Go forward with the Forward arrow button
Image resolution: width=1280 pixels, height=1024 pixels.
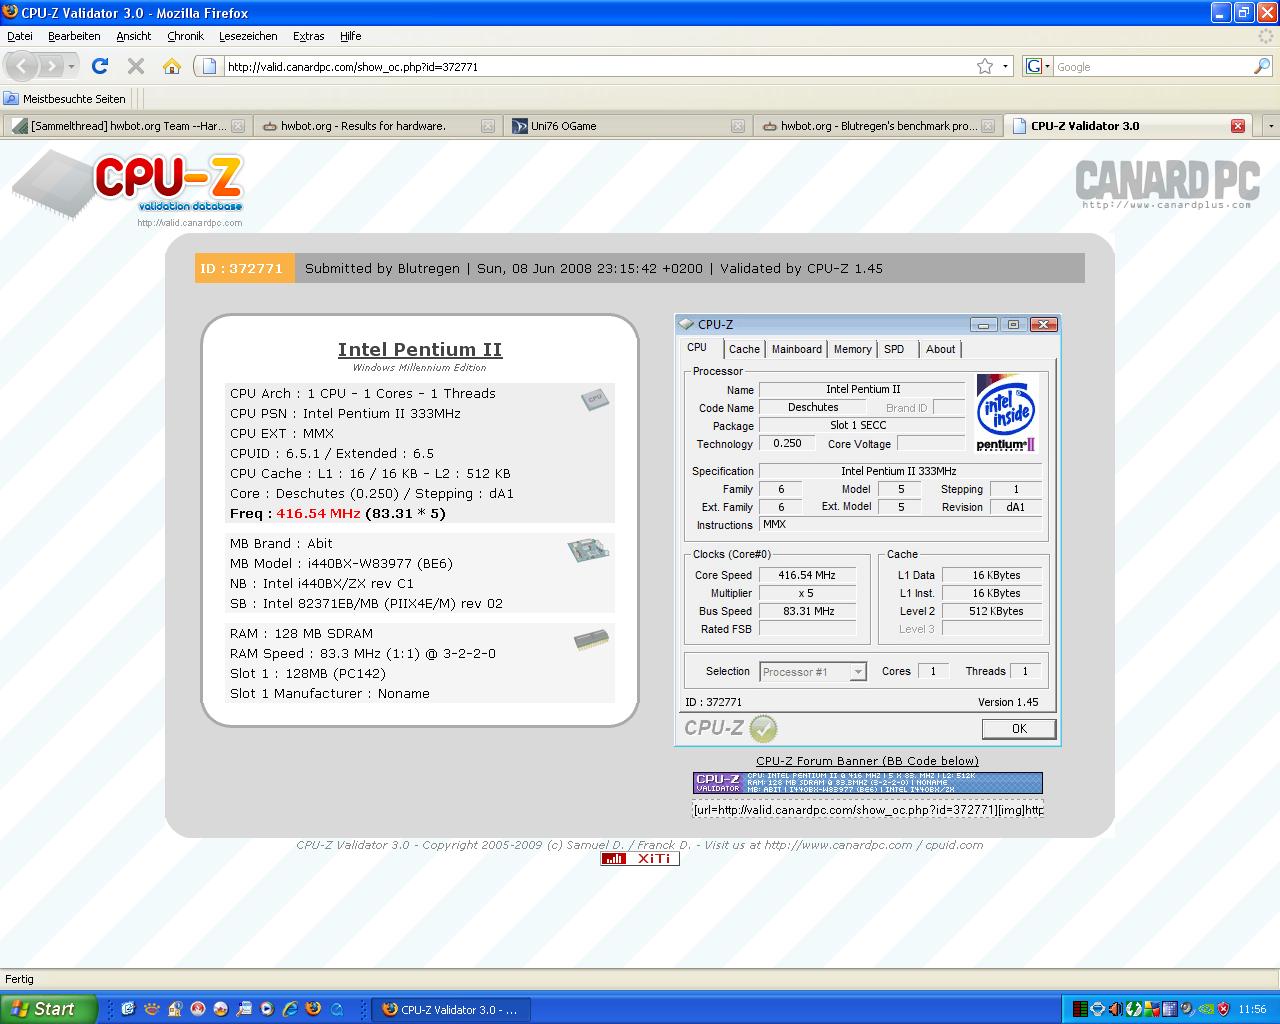(x=51, y=66)
